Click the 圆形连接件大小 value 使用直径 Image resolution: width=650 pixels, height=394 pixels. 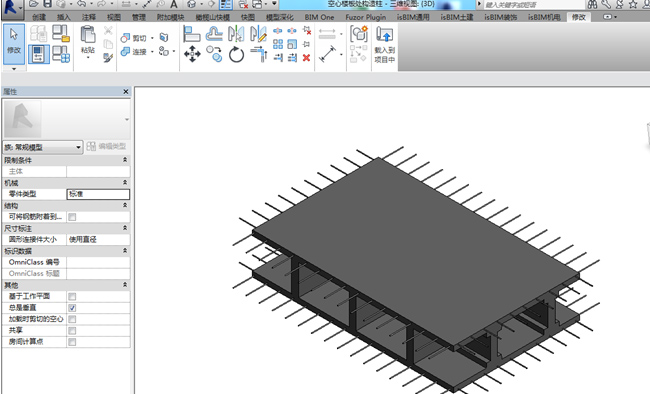(x=98, y=240)
